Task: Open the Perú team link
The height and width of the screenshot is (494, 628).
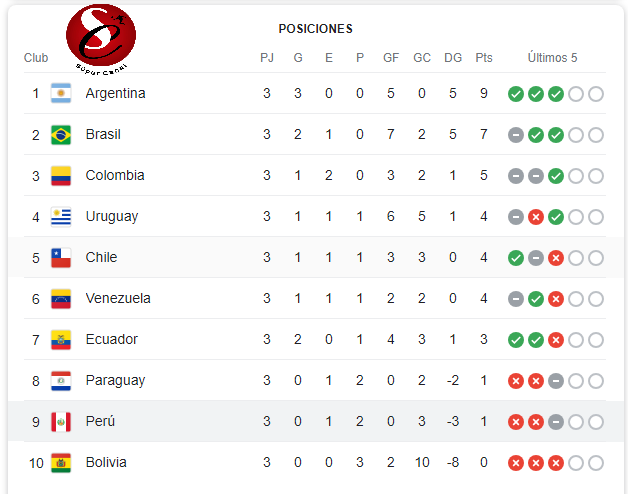Action: 100,422
